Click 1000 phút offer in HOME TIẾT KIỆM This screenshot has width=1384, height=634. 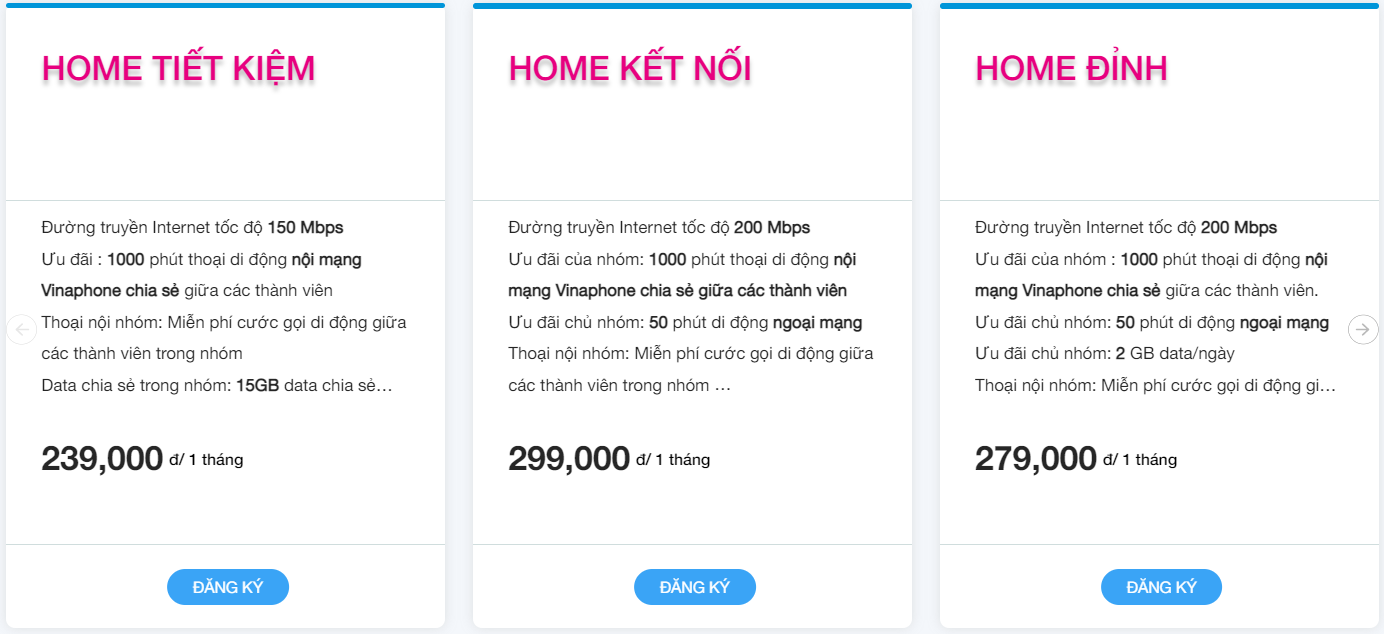tap(126, 259)
